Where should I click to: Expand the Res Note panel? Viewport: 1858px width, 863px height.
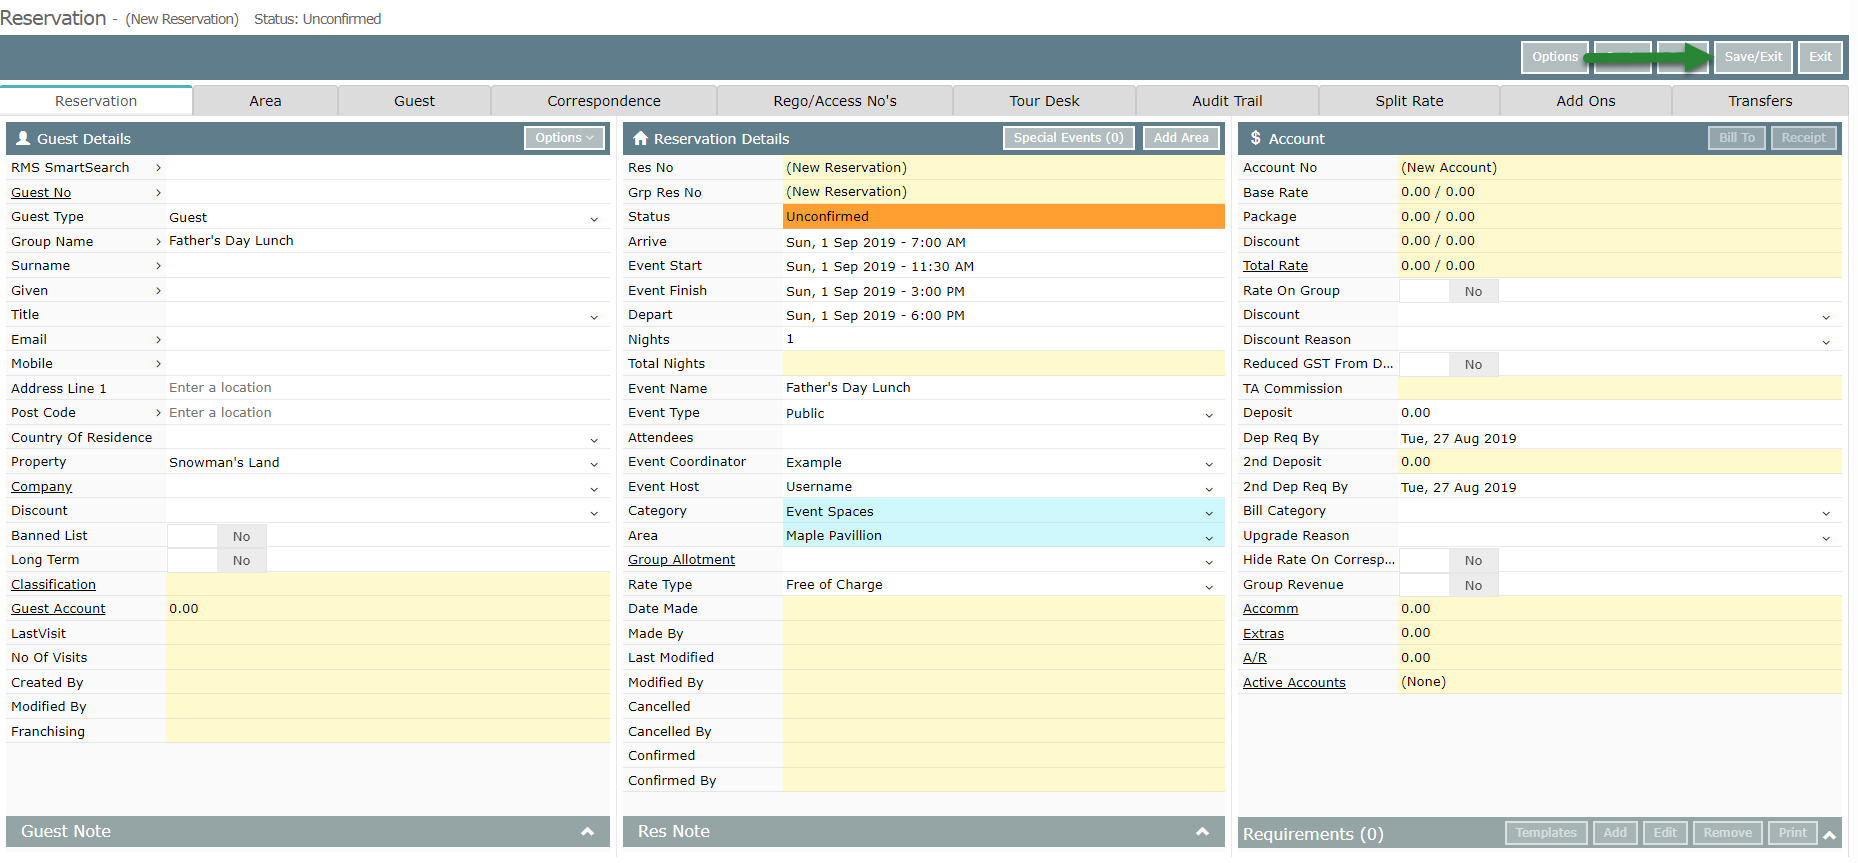tap(1202, 832)
